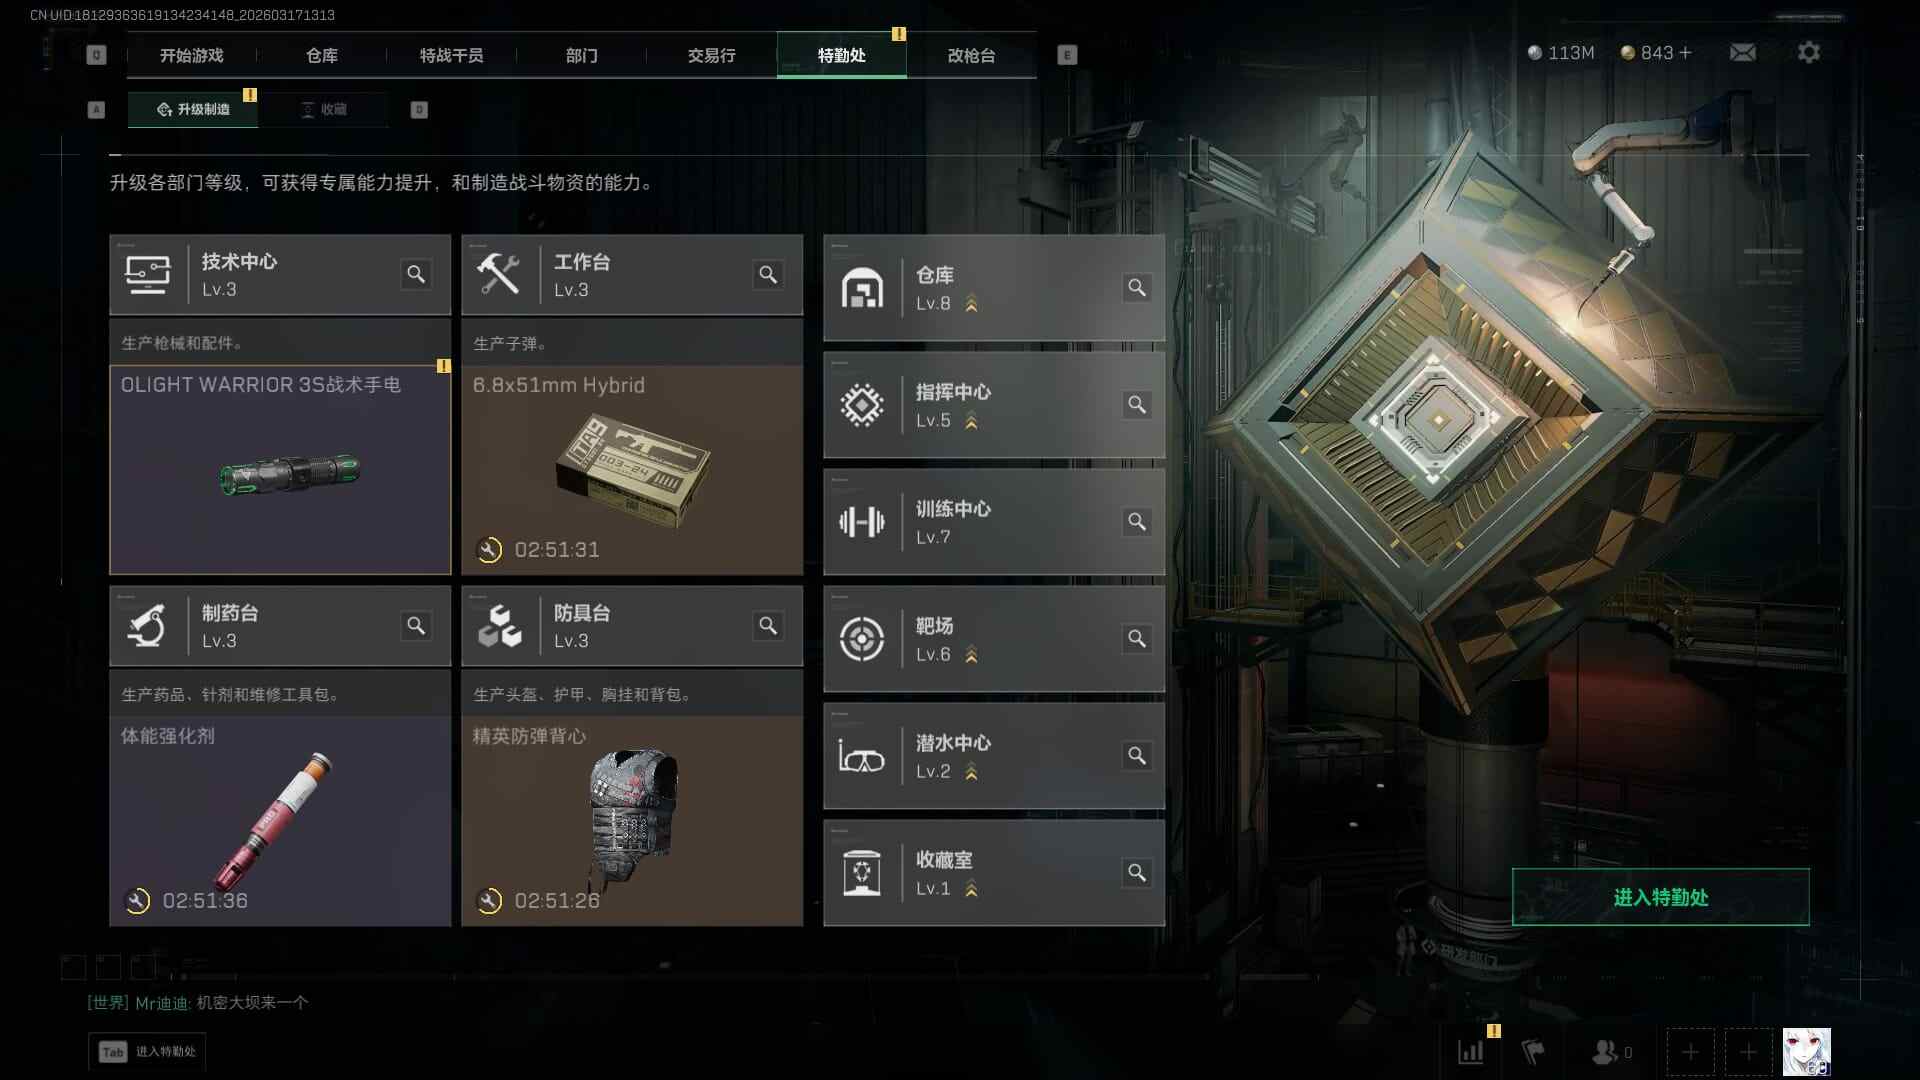Screen dimensions: 1920x1080
Task: Open the friends list icon
Action: [x=1610, y=1052]
